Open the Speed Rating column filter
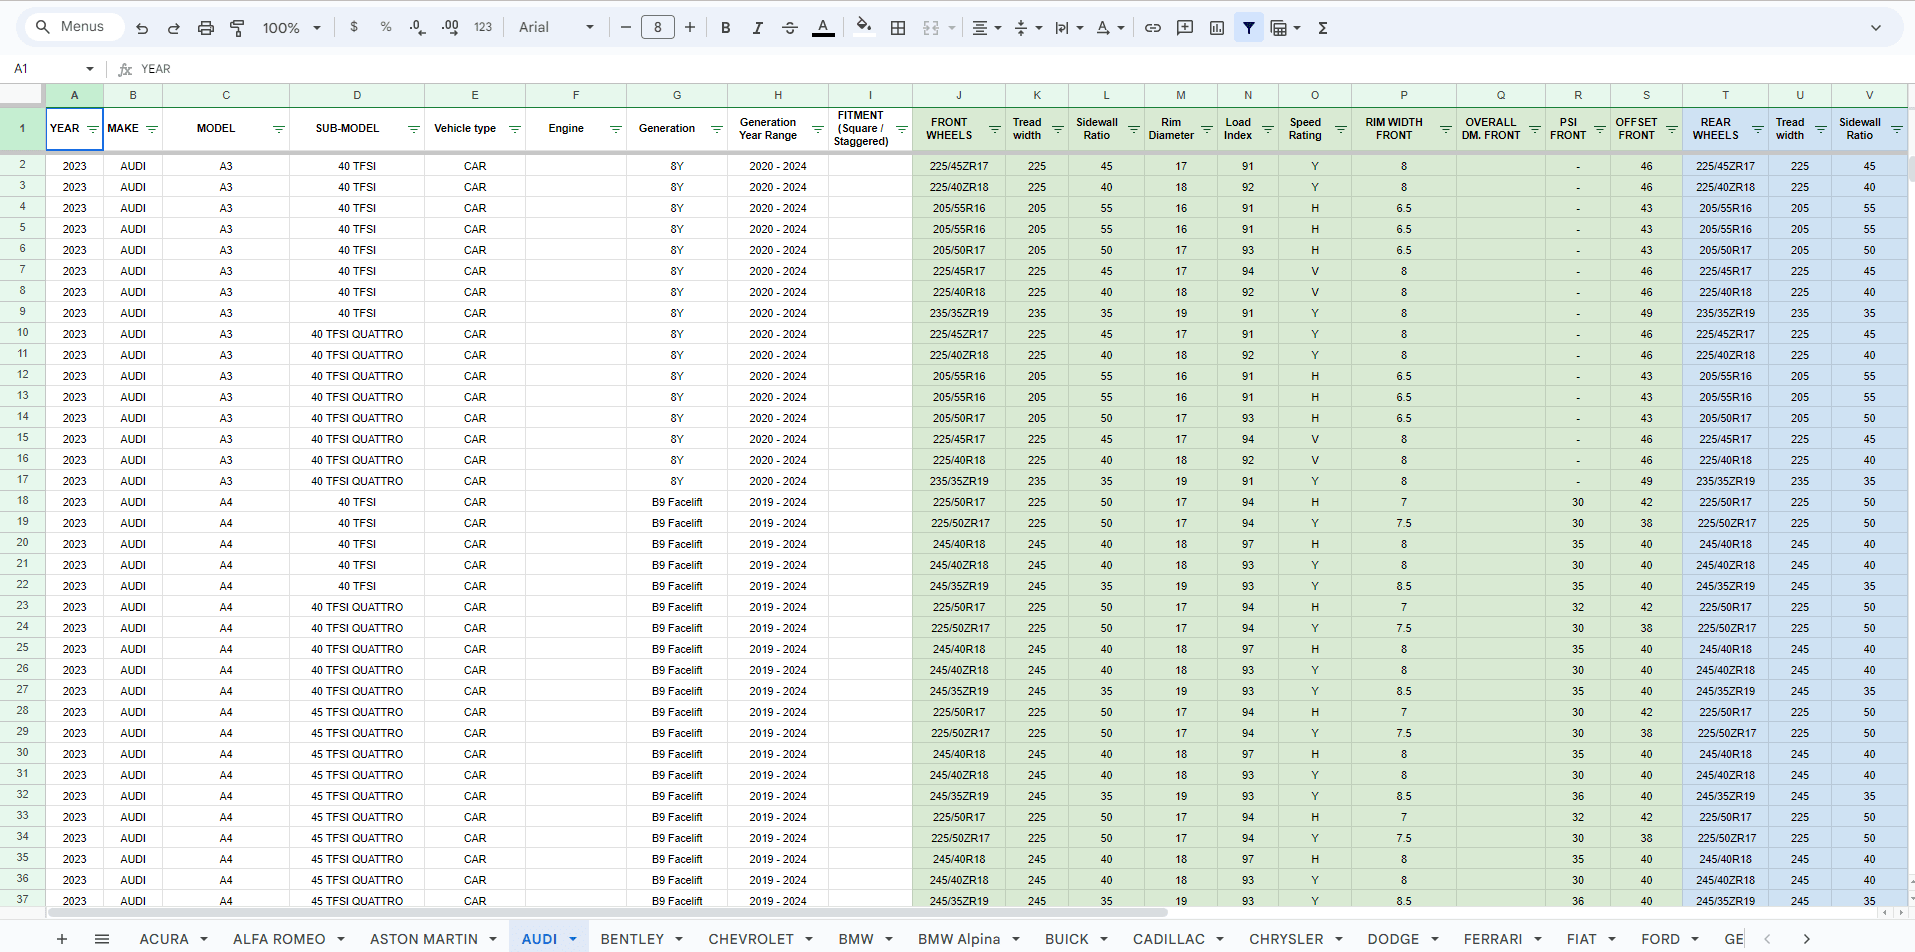Screen dimensions: 1915x952 (1341, 129)
